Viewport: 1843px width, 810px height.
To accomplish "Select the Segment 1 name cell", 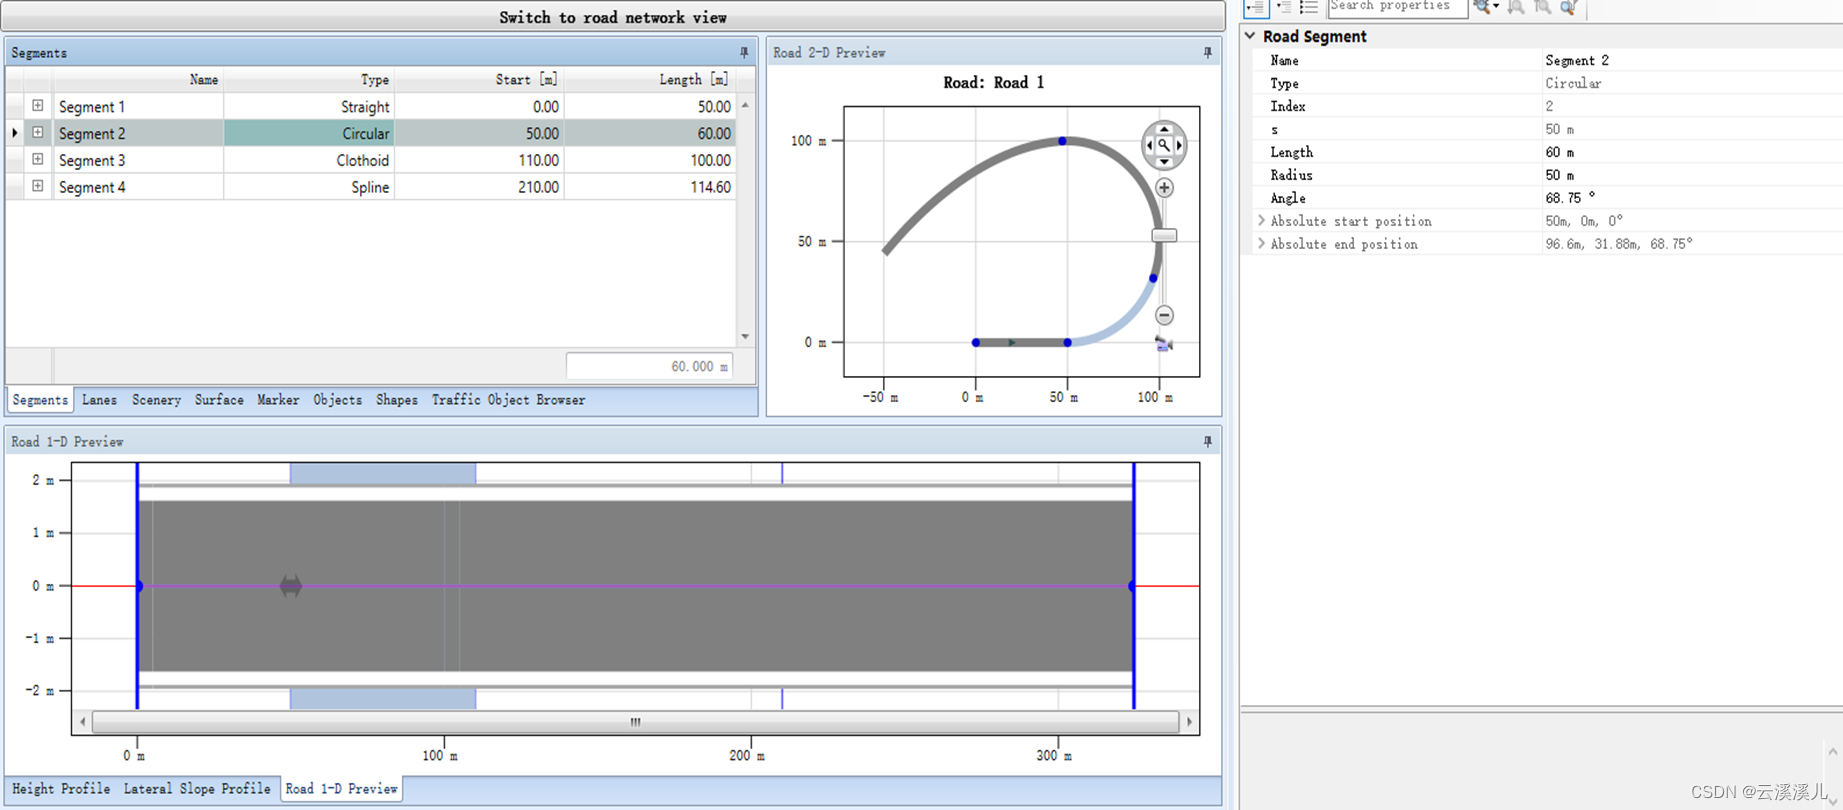I will 138,106.
